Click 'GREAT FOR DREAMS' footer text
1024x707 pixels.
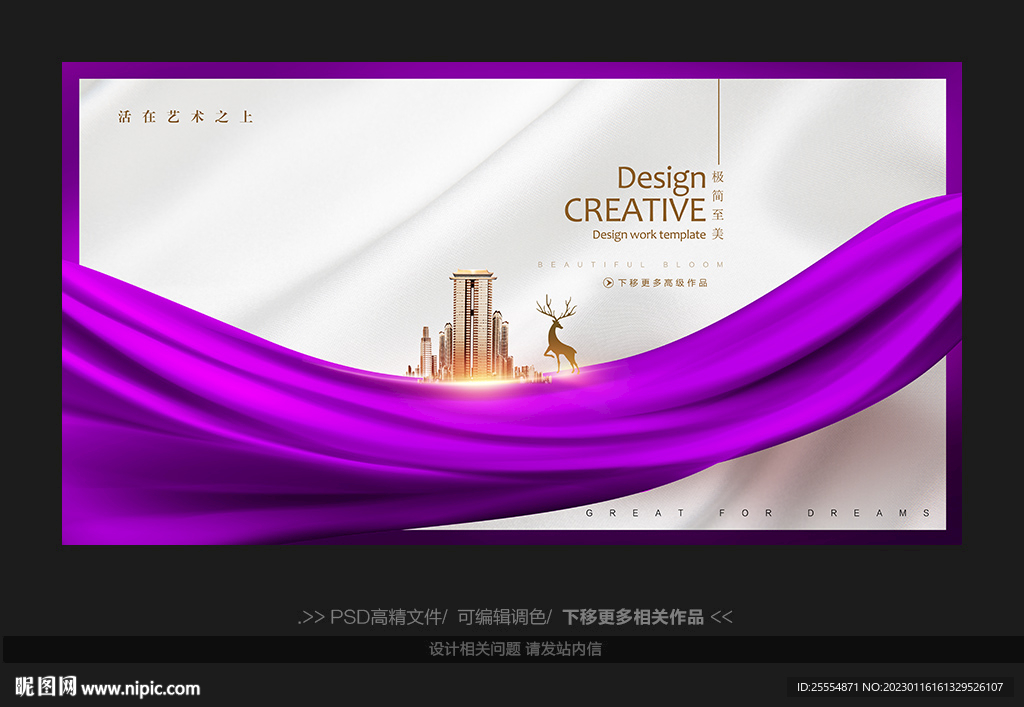point(758,513)
